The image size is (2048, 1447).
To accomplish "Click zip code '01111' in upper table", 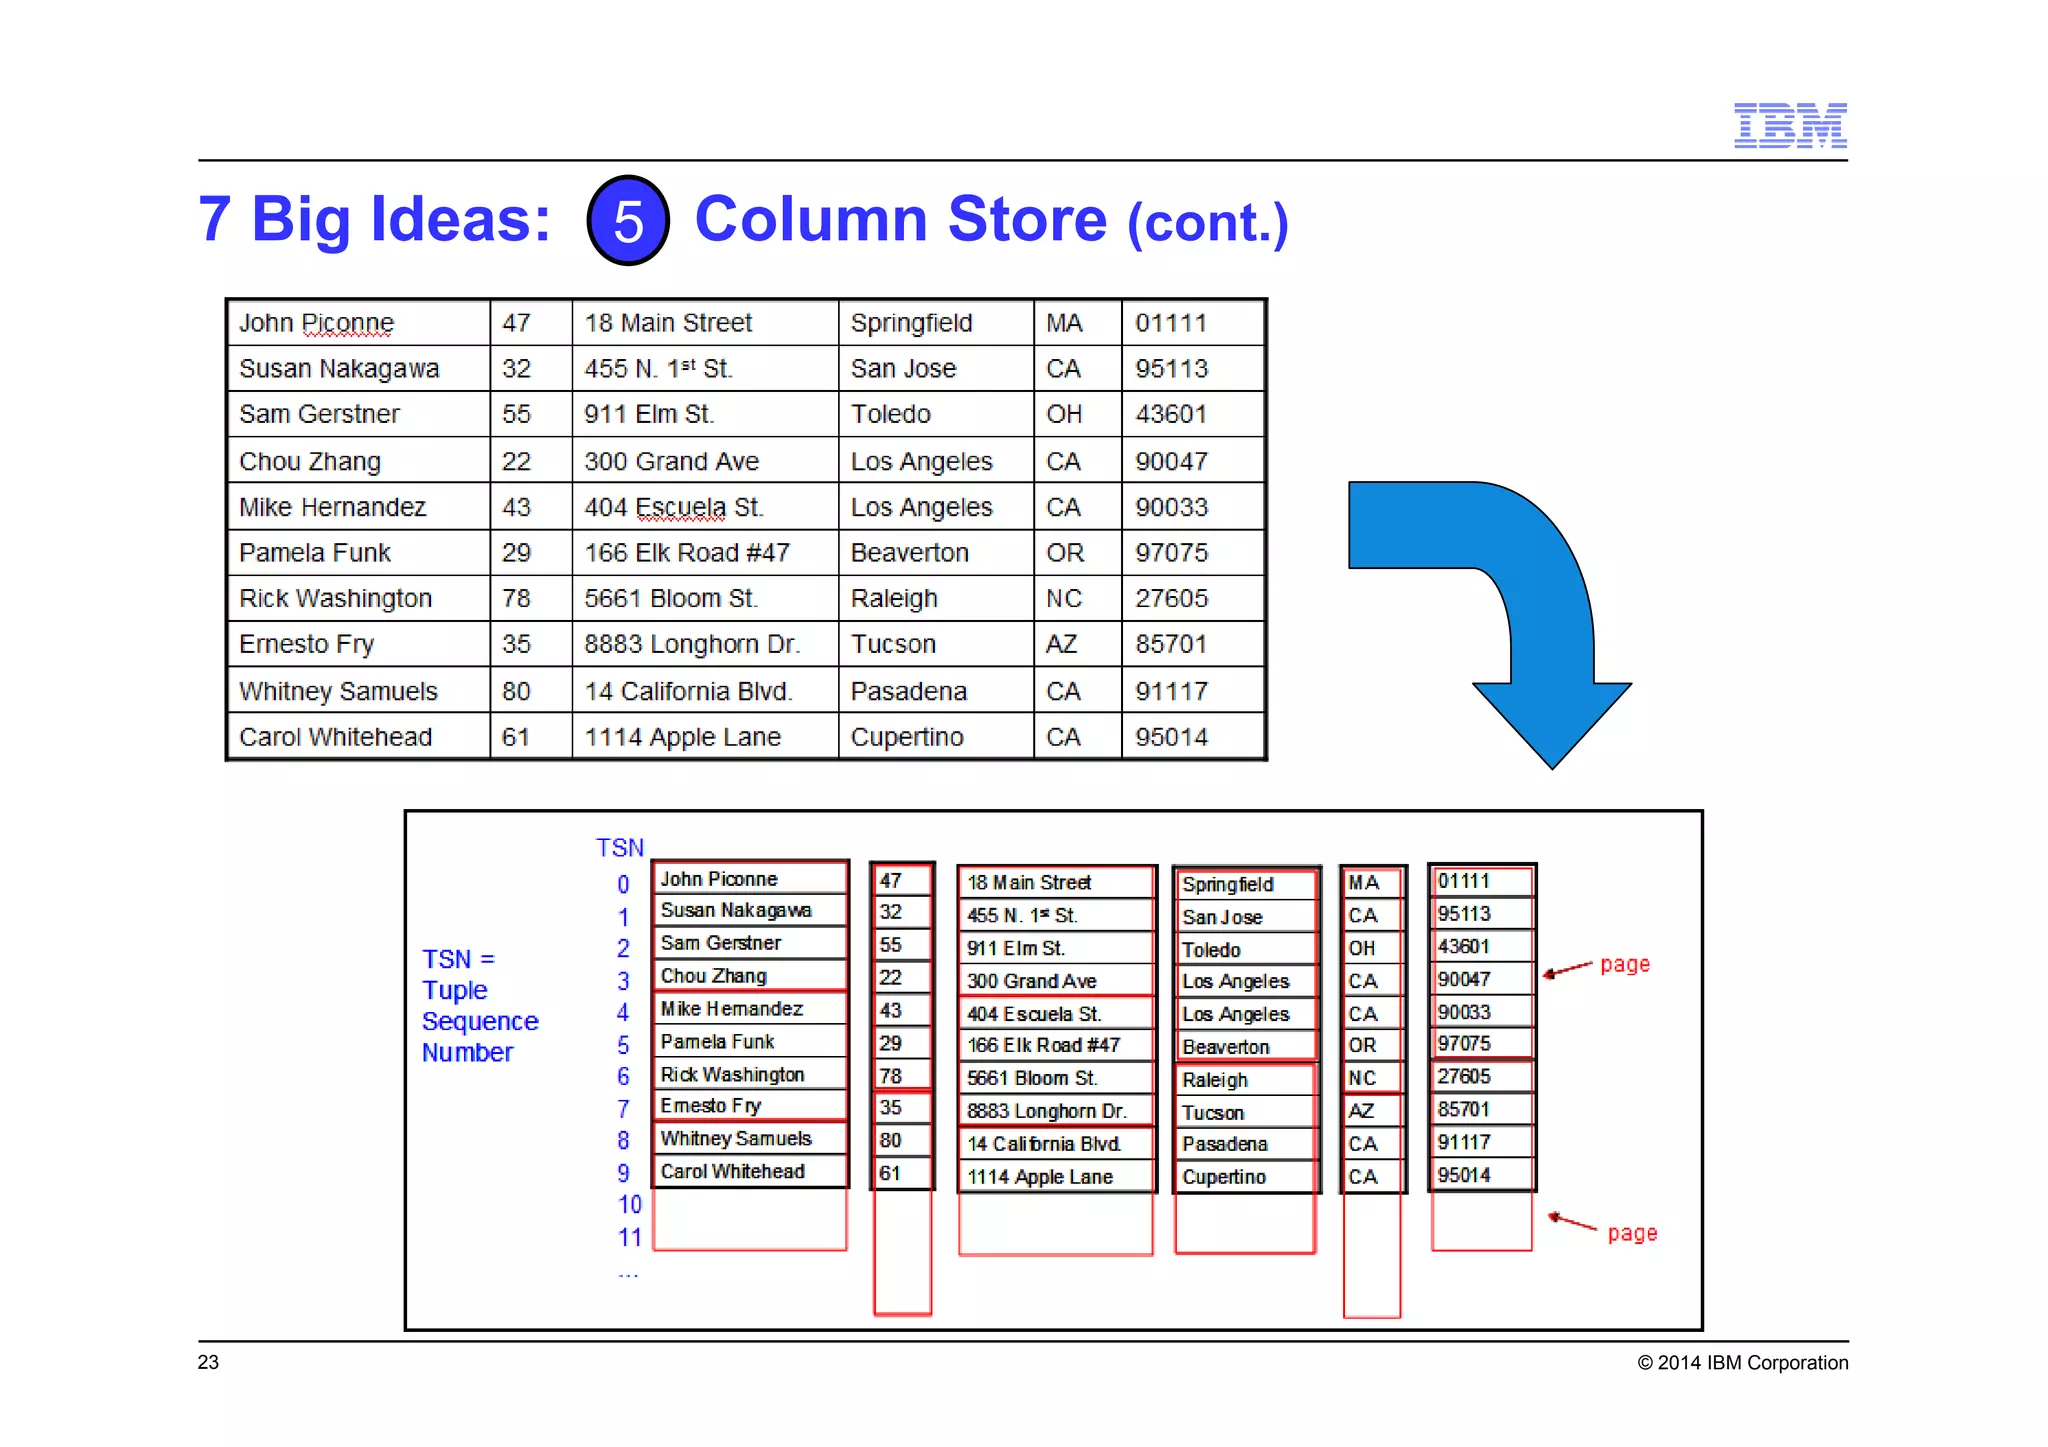I will [1171, 323].
